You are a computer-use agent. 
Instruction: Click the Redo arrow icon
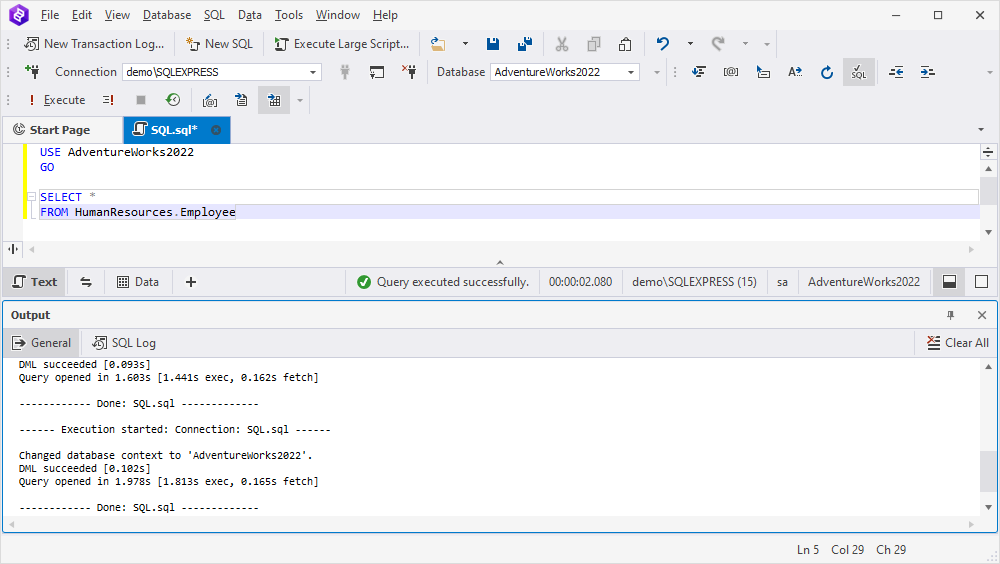719,44
